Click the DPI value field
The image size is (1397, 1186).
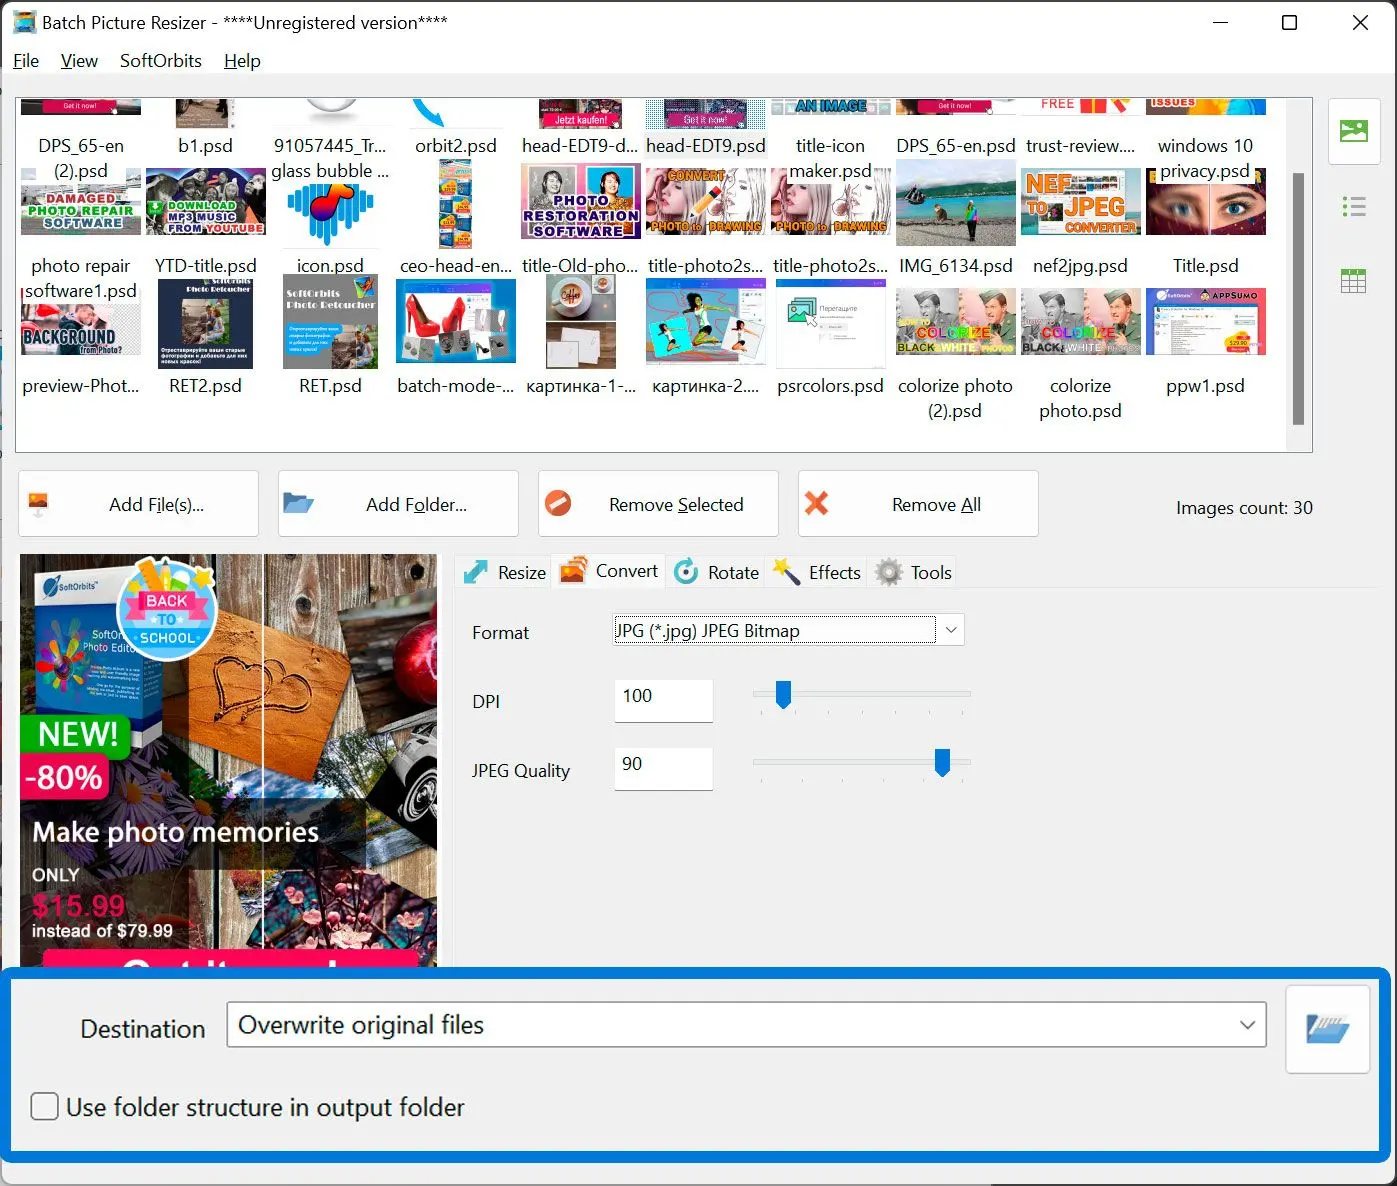(663, 700)
